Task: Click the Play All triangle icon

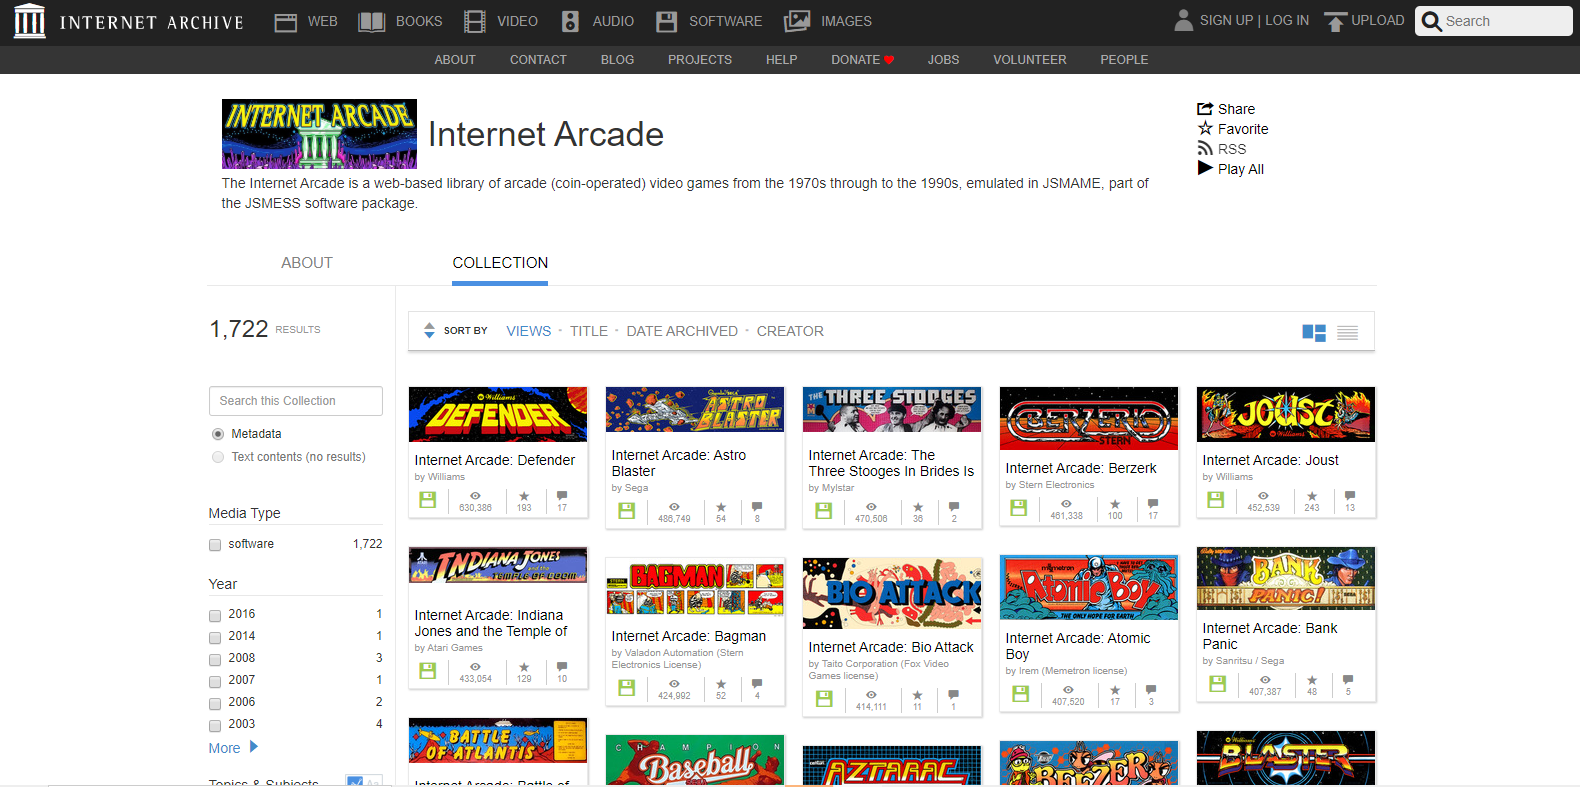Action: 1205,168
